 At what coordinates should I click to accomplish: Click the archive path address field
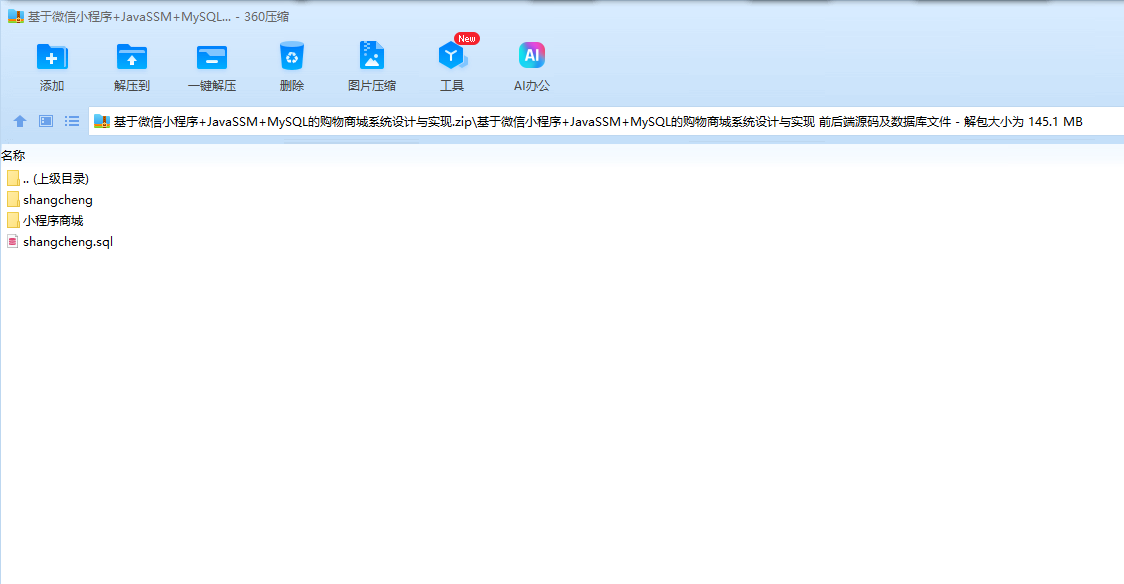(x=606, y=122)
